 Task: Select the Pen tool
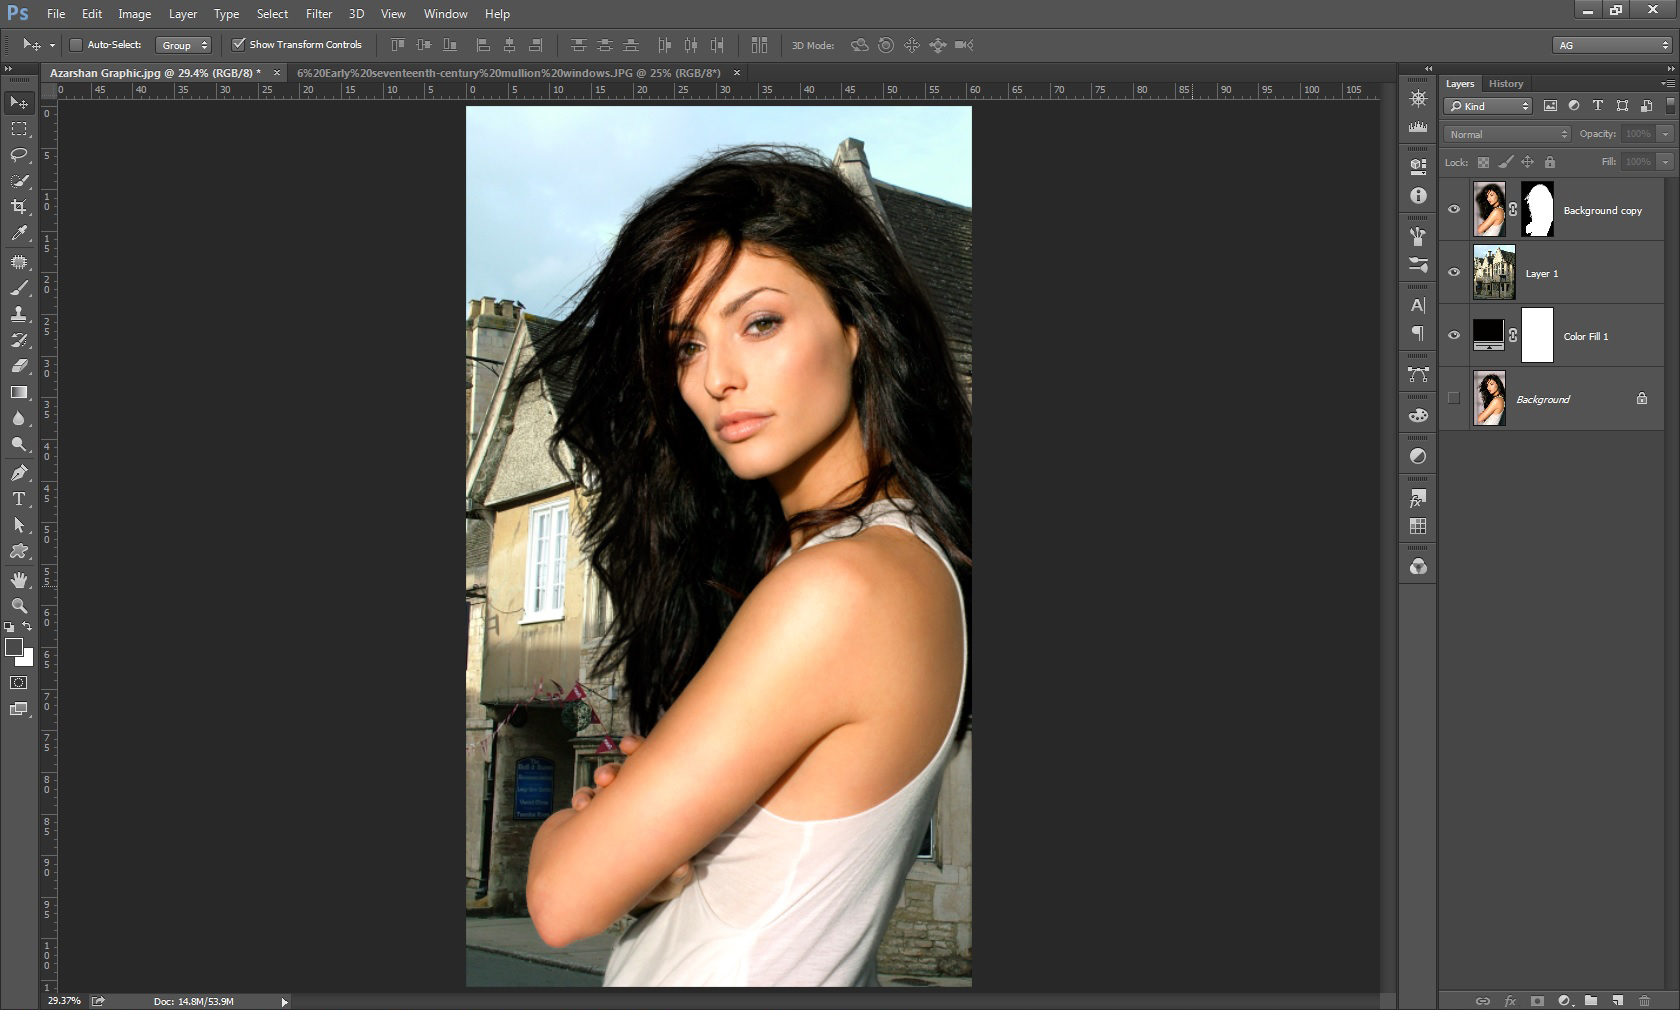(x=19, y=473)
